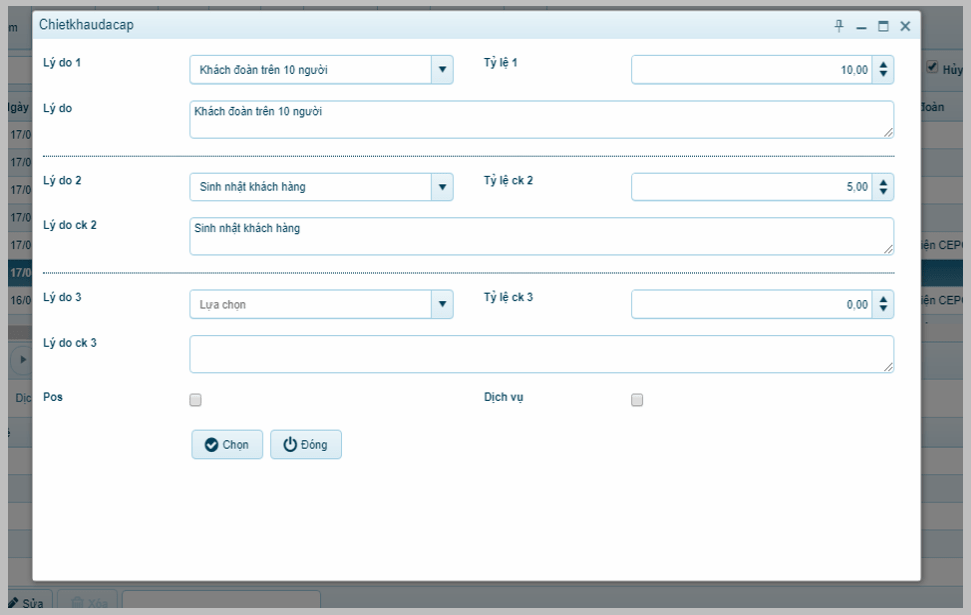Click the Xóa button in background window
Viewport: 971px width, 615px height.
coord(89,601)
